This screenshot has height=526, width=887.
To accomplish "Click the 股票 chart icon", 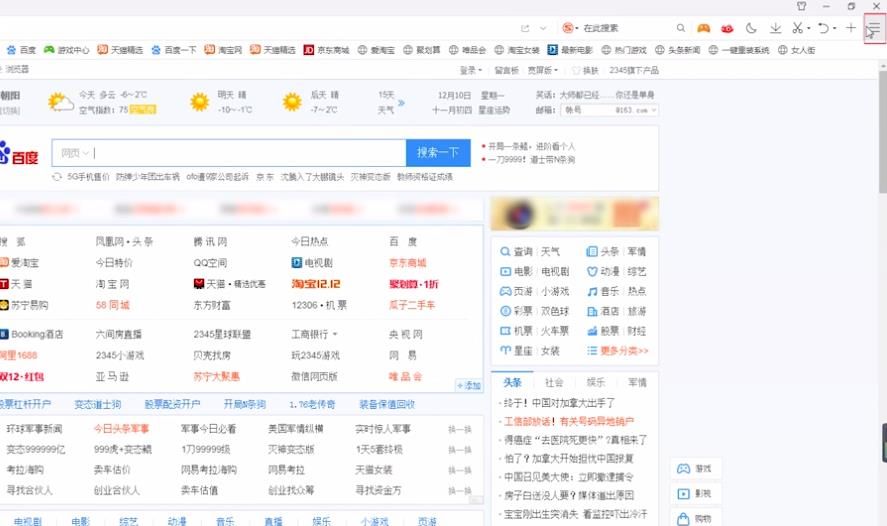I will 592,331.
